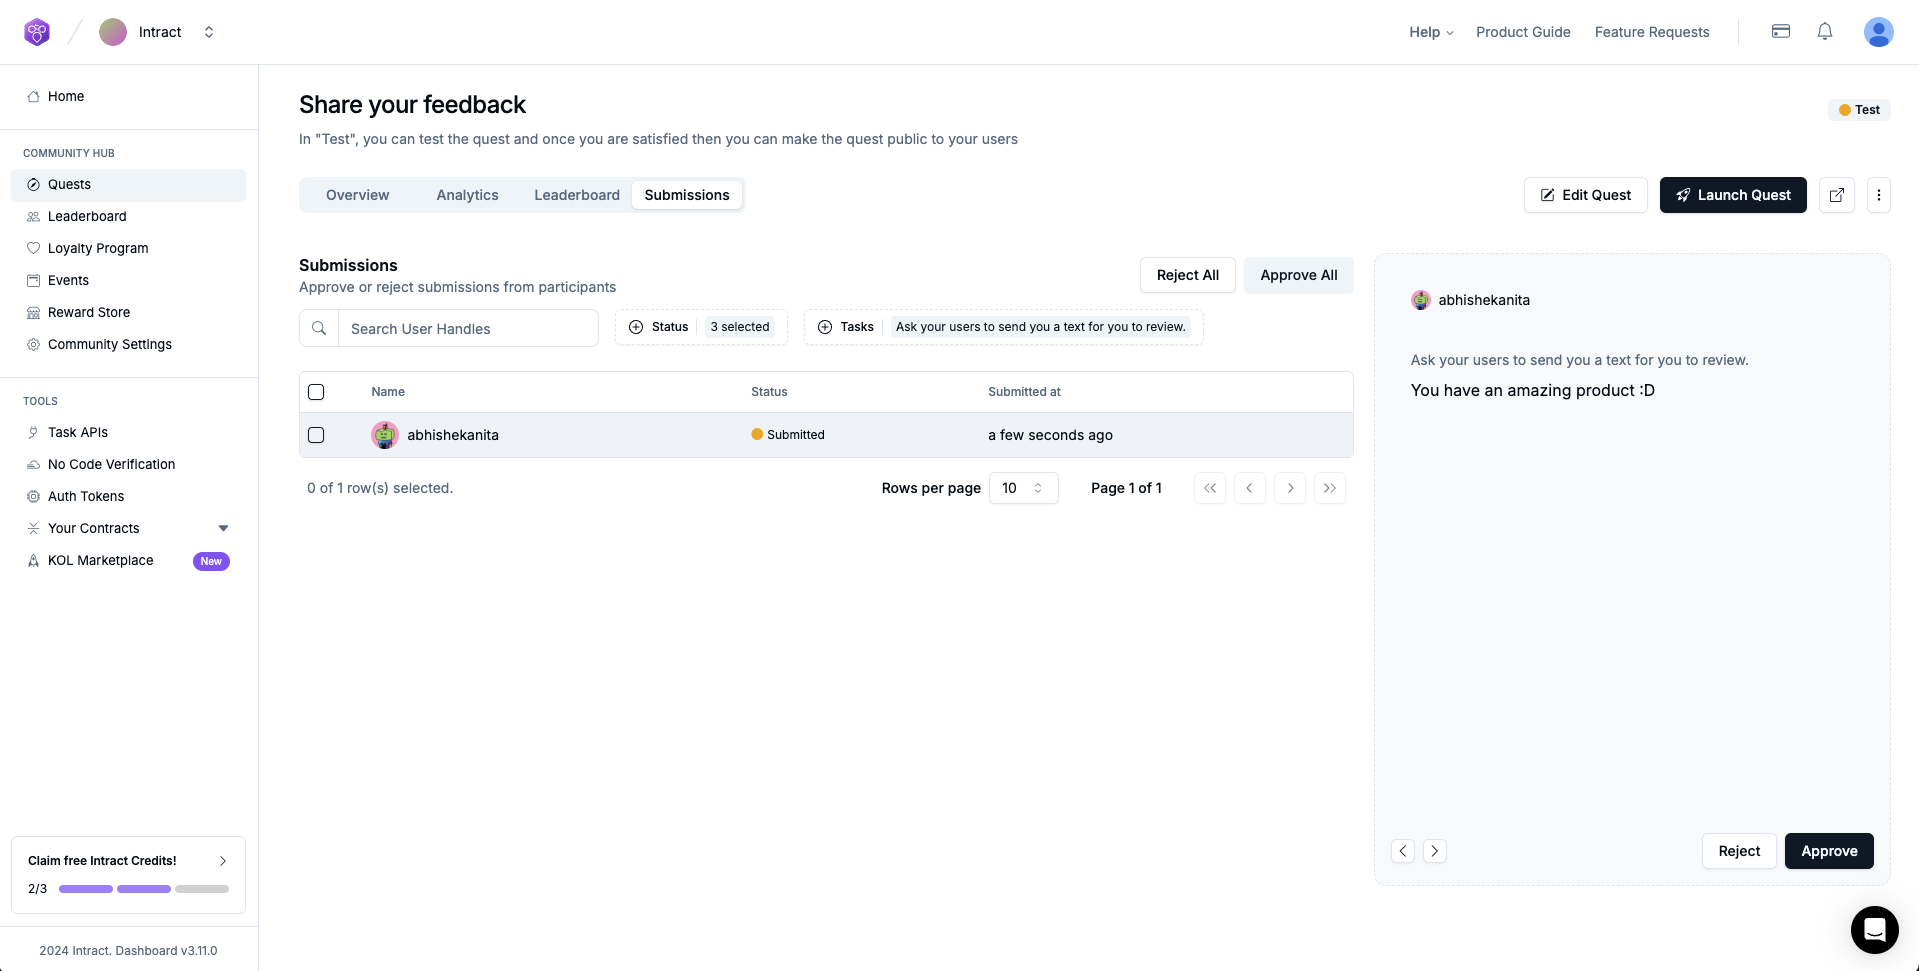
Task: Click the open-in-new-window icon button
Action: click(x=1836, y=195)
